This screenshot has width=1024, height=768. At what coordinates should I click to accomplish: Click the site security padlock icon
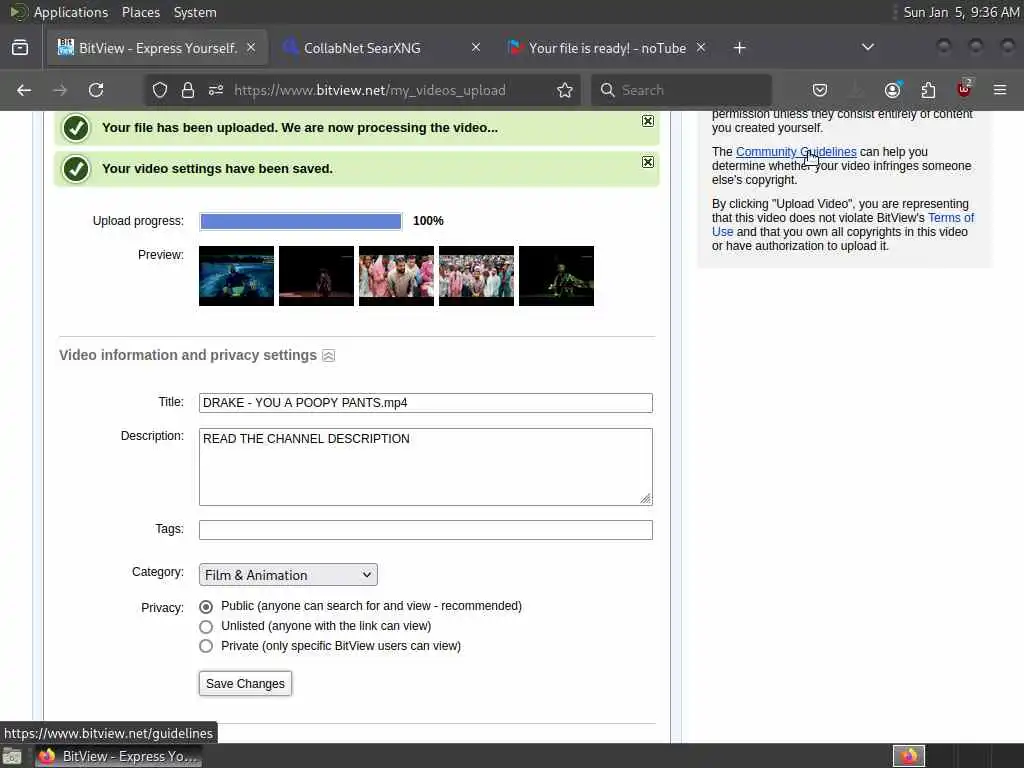coord(188,90)
